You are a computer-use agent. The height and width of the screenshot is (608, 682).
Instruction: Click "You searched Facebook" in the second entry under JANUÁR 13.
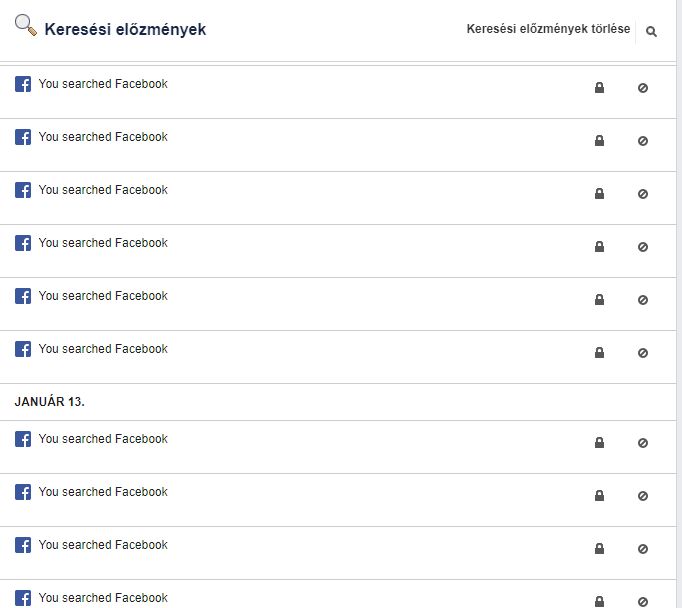coord(103,492)
